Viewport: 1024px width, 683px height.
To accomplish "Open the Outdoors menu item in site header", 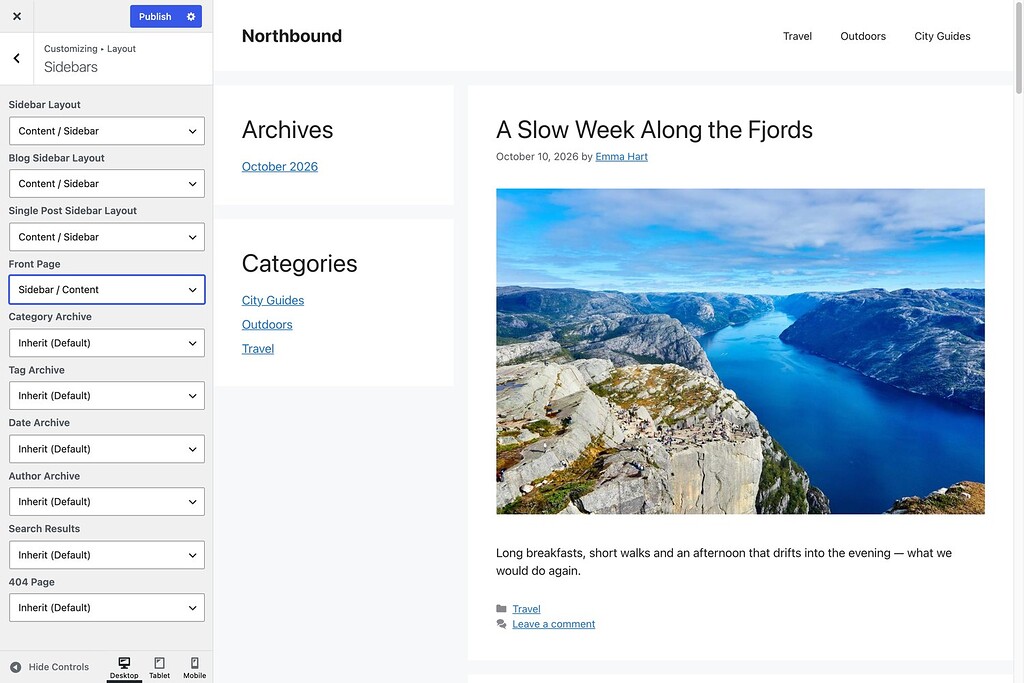I will (x=863, y=36).
